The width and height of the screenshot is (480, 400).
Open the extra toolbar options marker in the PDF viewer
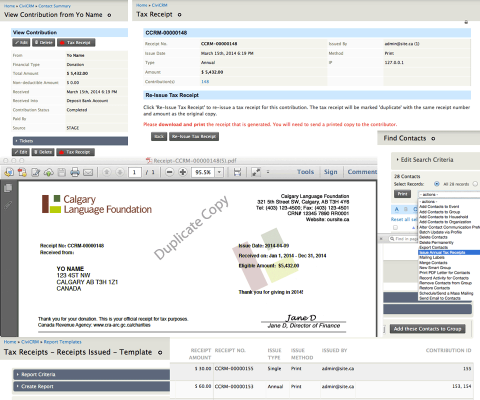268,172
